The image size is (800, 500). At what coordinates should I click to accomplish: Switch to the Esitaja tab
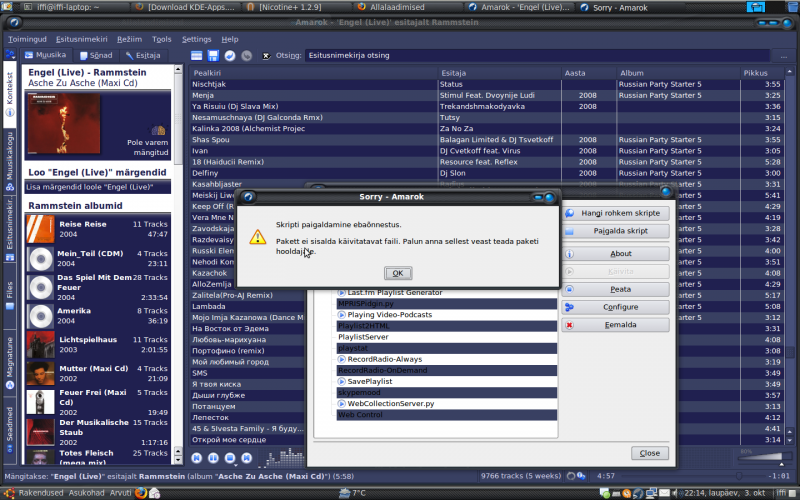pos(143,55)
